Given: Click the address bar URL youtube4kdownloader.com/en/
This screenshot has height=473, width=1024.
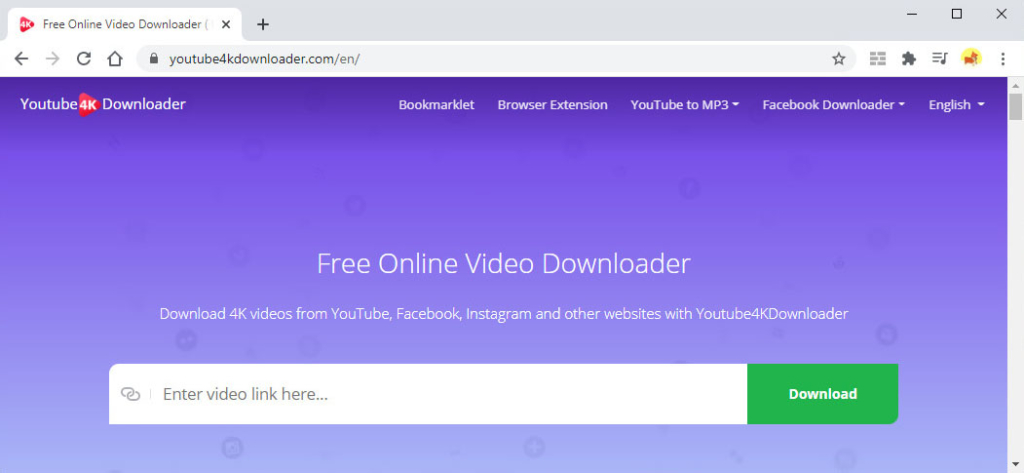Looking at the screenshot, I should click(264, 59).
